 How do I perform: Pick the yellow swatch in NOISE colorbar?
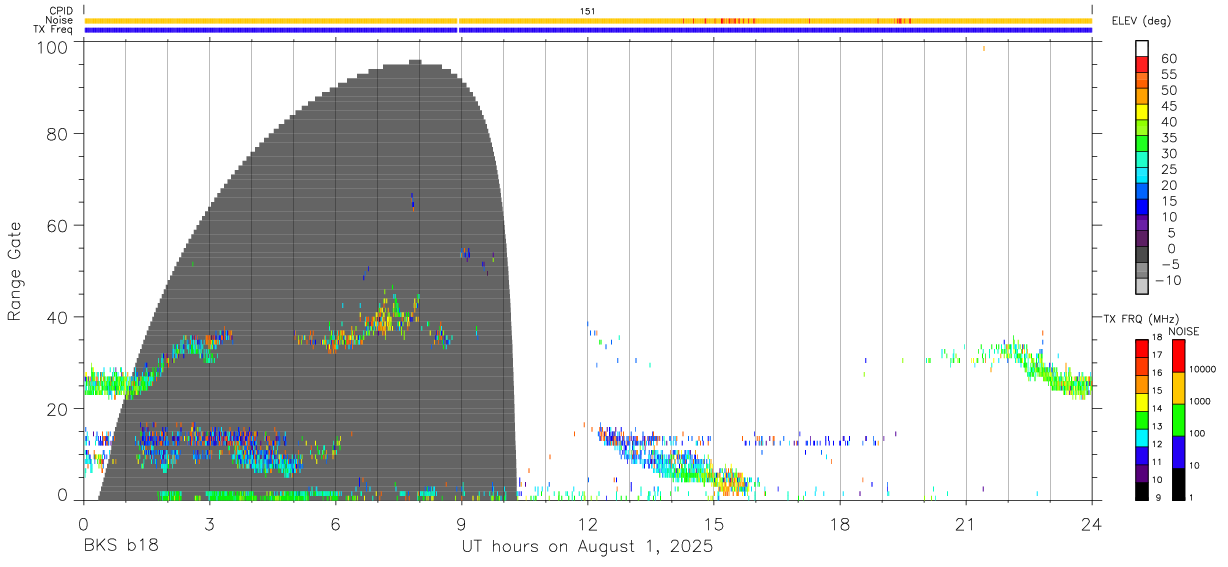pos(1179,387)
